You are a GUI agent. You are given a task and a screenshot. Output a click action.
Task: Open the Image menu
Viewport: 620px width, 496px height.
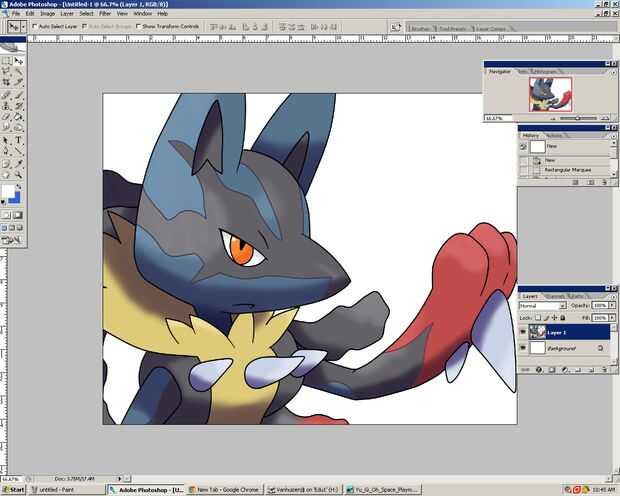[x=48, y=13]
